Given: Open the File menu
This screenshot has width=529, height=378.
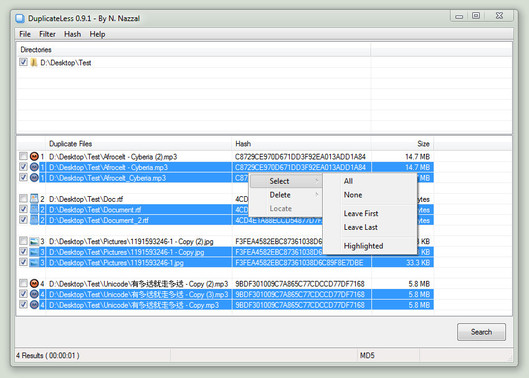Looking at the screenshot, I should [x=25, y=34].
